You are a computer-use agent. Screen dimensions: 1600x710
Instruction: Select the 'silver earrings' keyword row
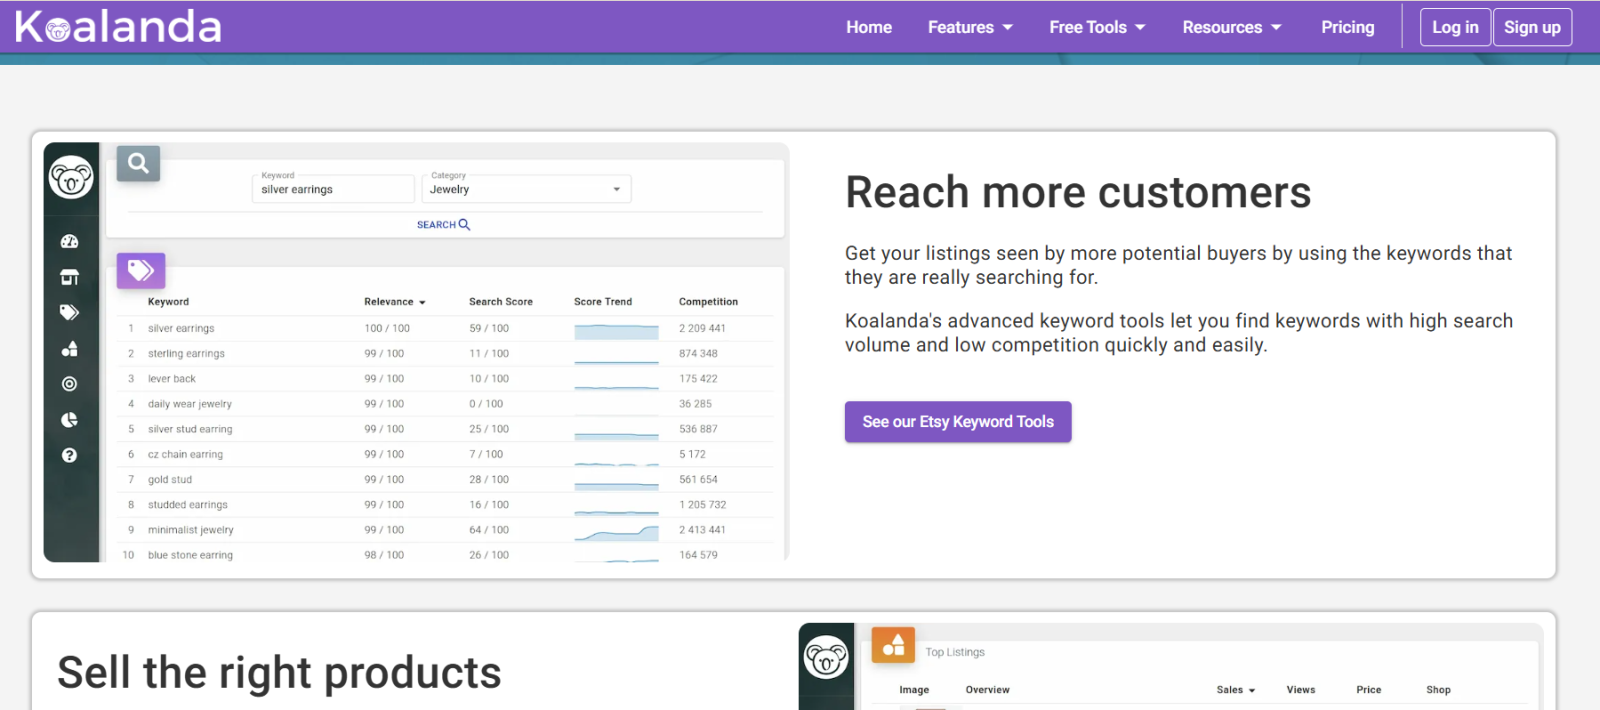pos(445,328)
